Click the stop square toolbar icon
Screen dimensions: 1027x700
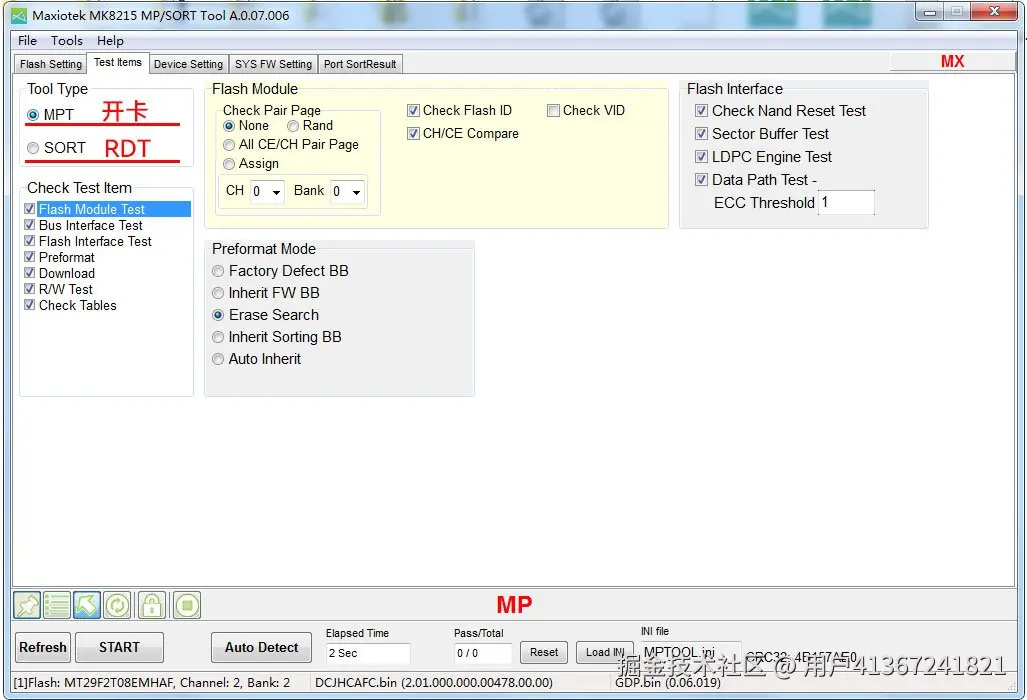click(187, 605)
